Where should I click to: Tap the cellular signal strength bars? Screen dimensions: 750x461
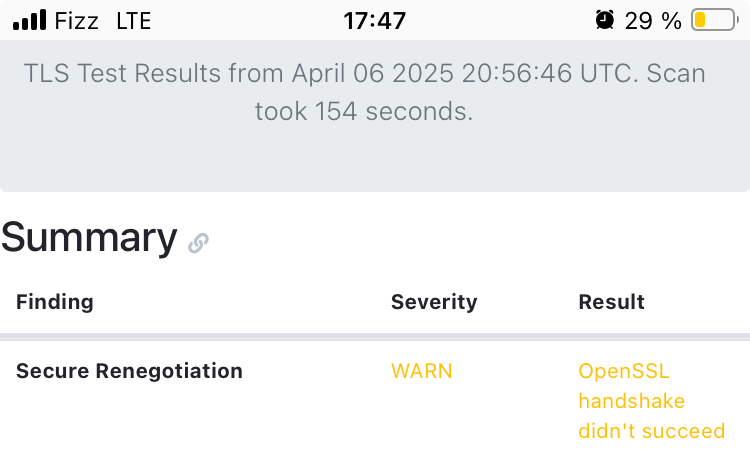point(30,20)
